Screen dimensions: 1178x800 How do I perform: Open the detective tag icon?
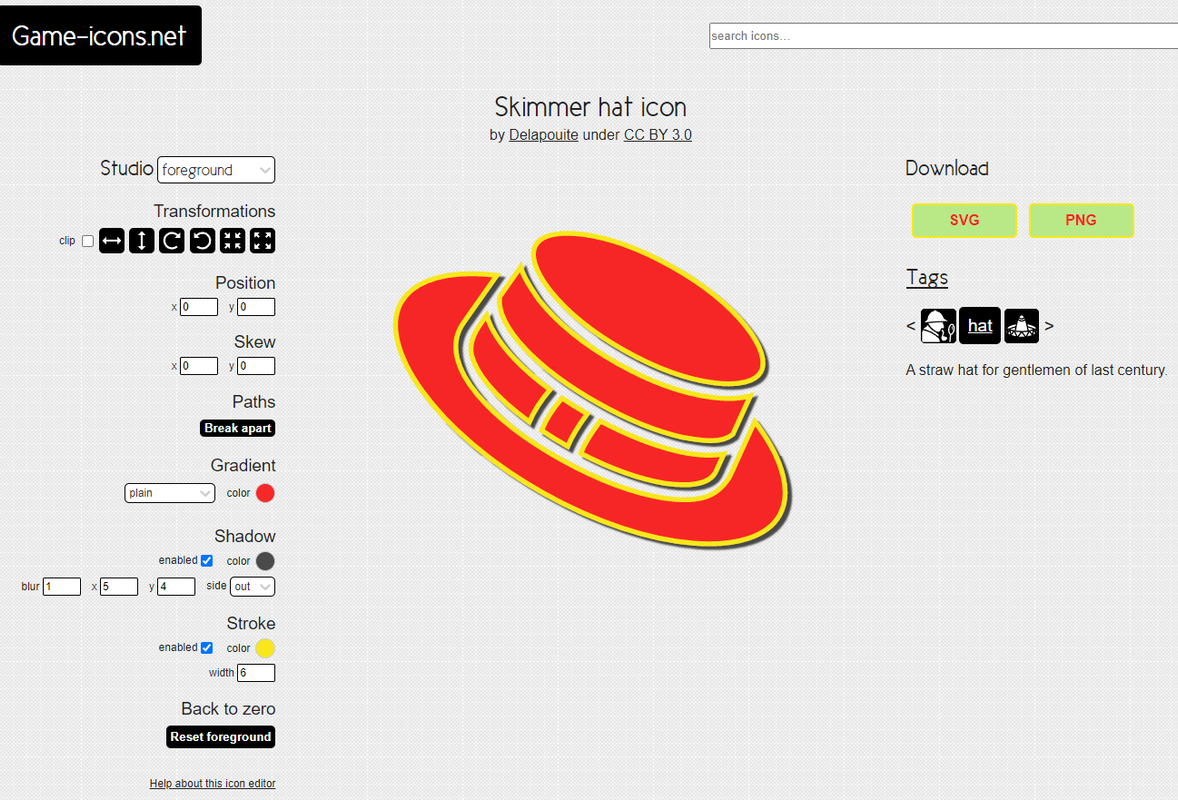pos(938,326)
